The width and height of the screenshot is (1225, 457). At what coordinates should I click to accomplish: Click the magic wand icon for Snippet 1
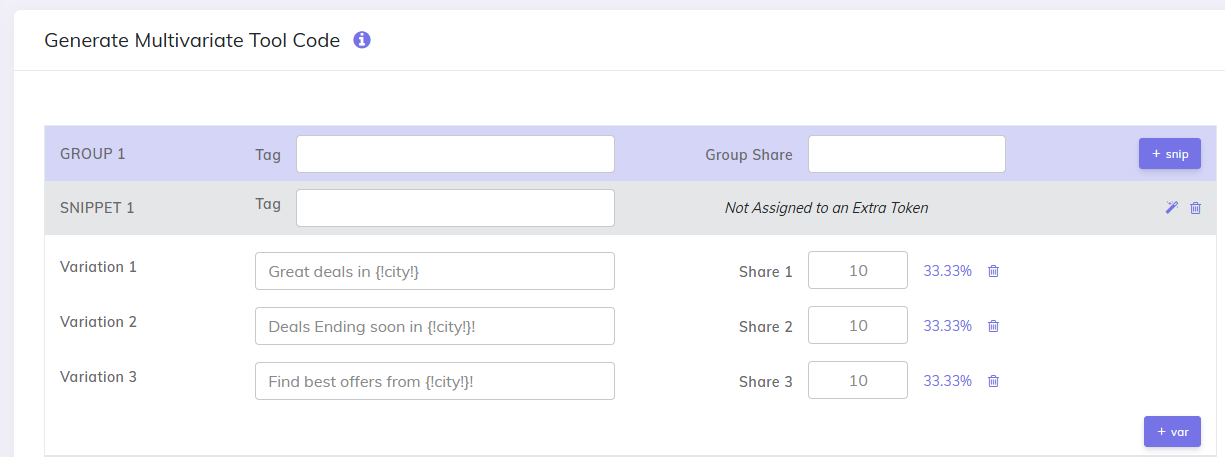click(x=1172, y=208)
